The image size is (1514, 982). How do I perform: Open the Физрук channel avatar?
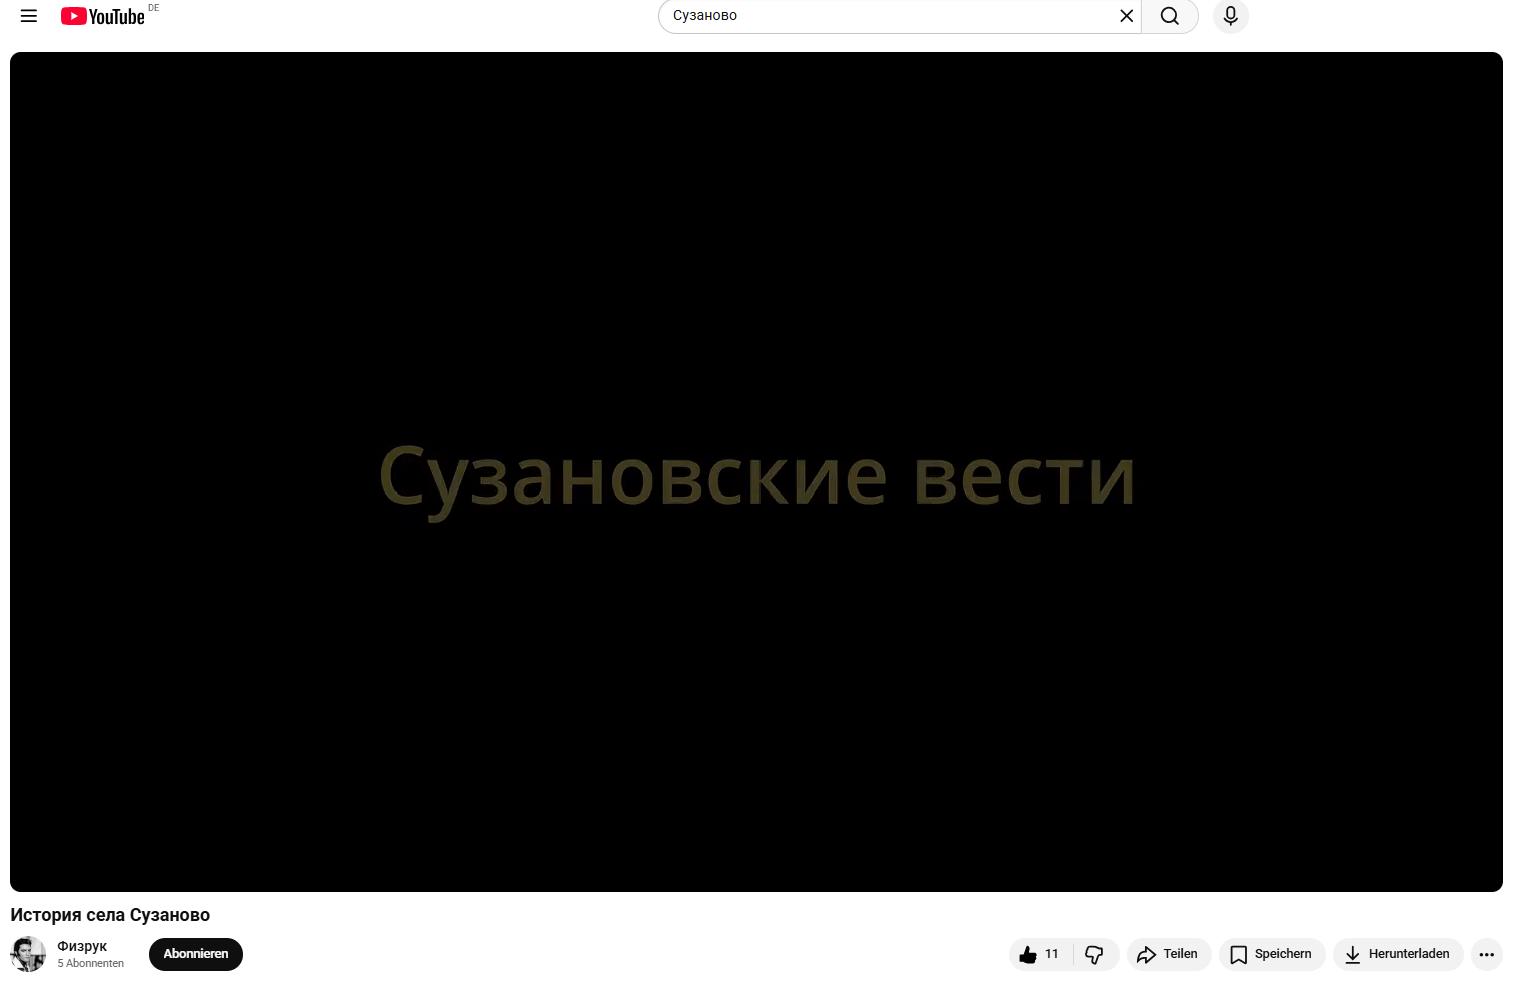[x=28, y=954]
